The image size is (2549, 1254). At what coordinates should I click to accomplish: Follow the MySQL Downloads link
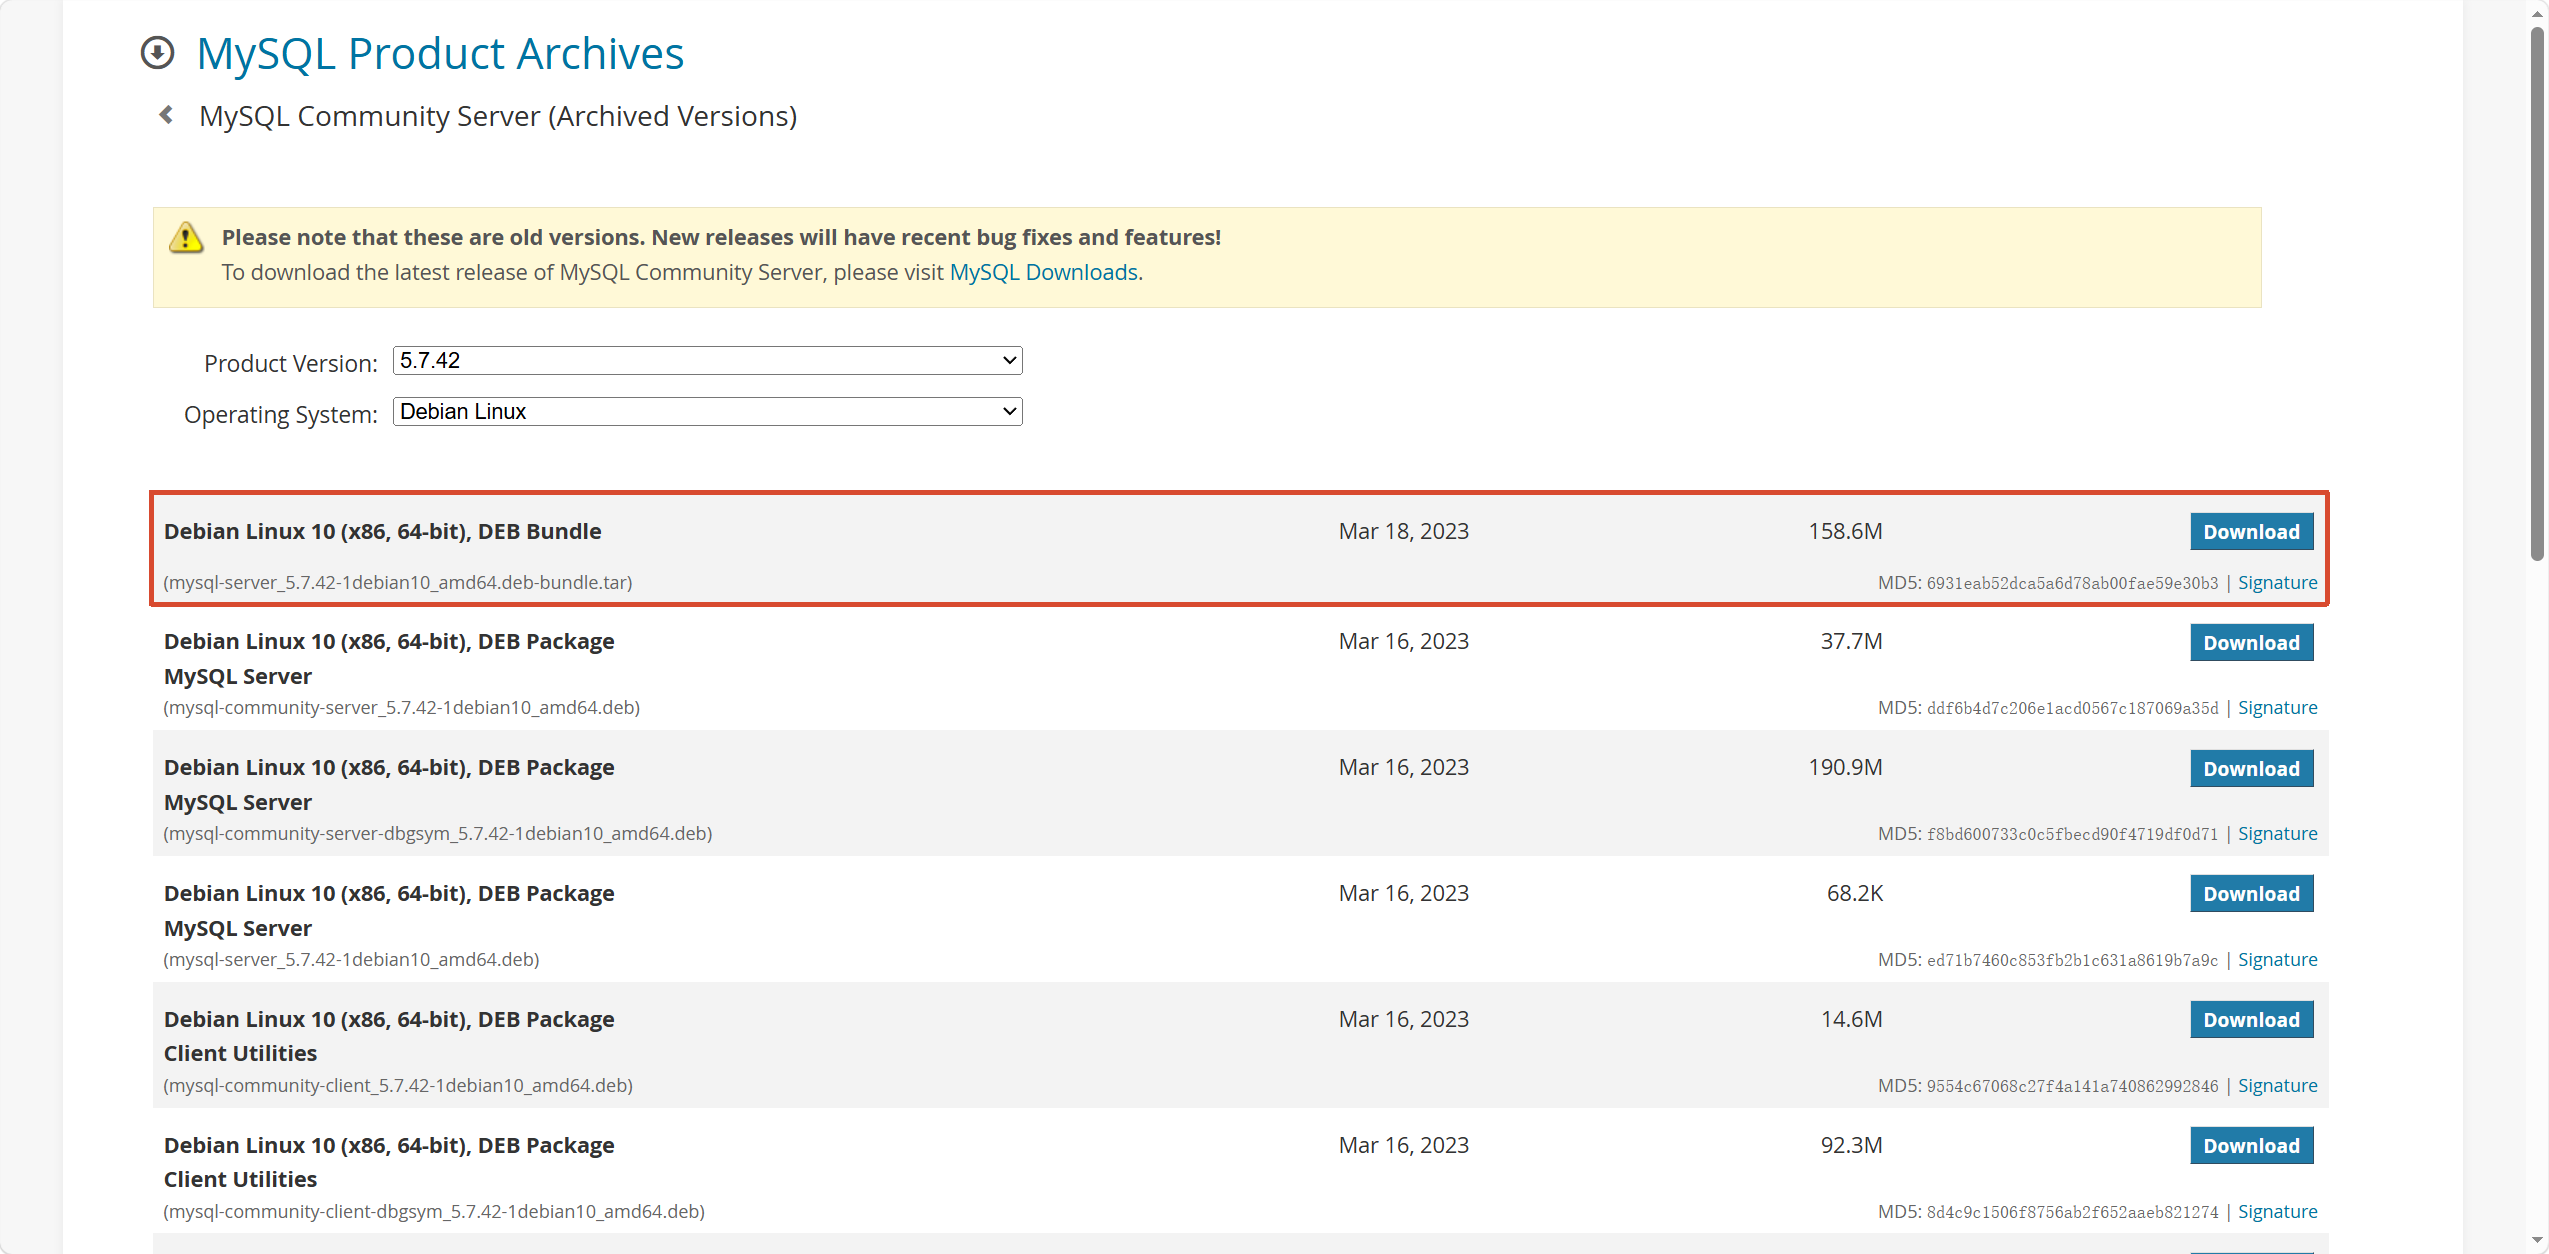[1043, 273]
